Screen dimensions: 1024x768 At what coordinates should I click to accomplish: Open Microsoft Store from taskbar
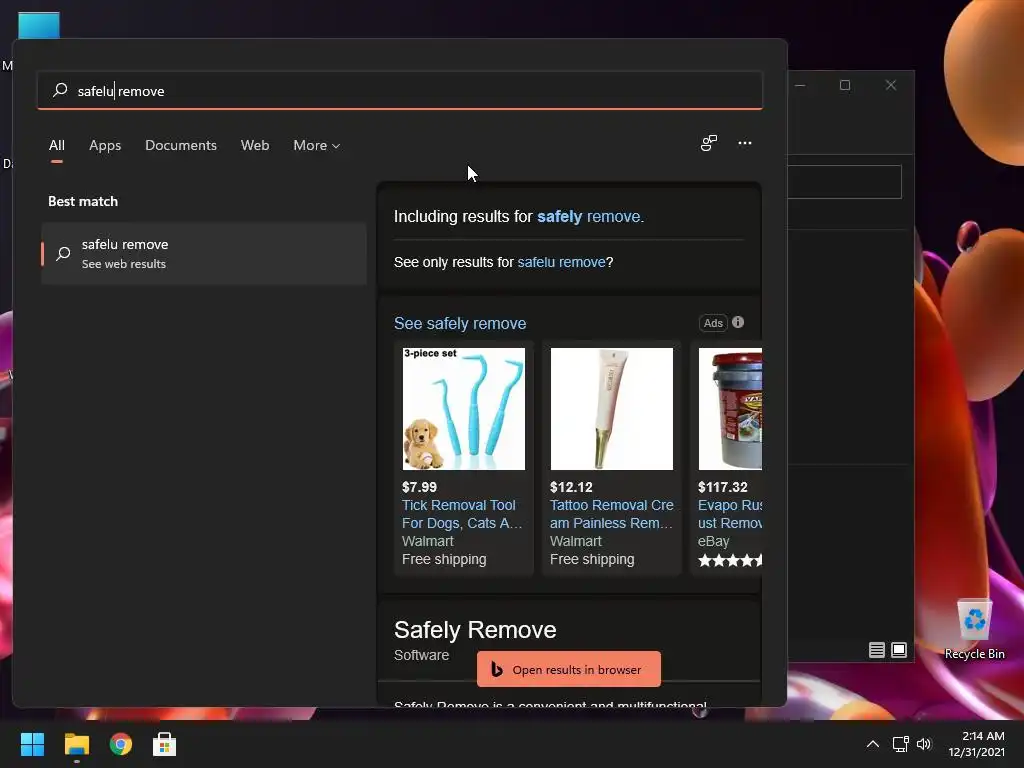[165, 744]
